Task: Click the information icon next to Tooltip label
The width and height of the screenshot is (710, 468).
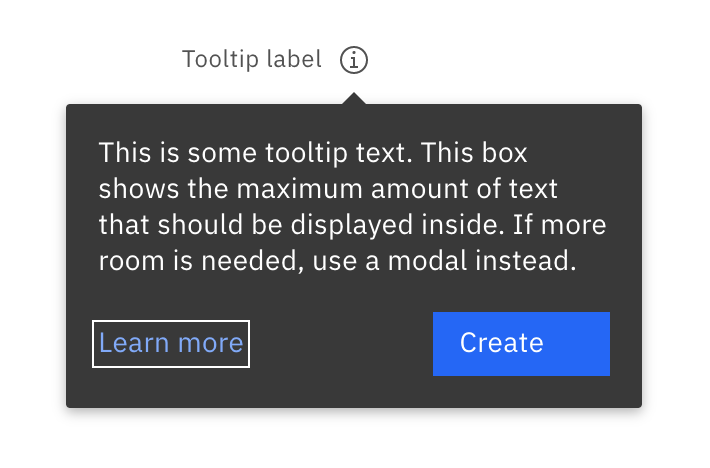Action: (x=354, y=60)
